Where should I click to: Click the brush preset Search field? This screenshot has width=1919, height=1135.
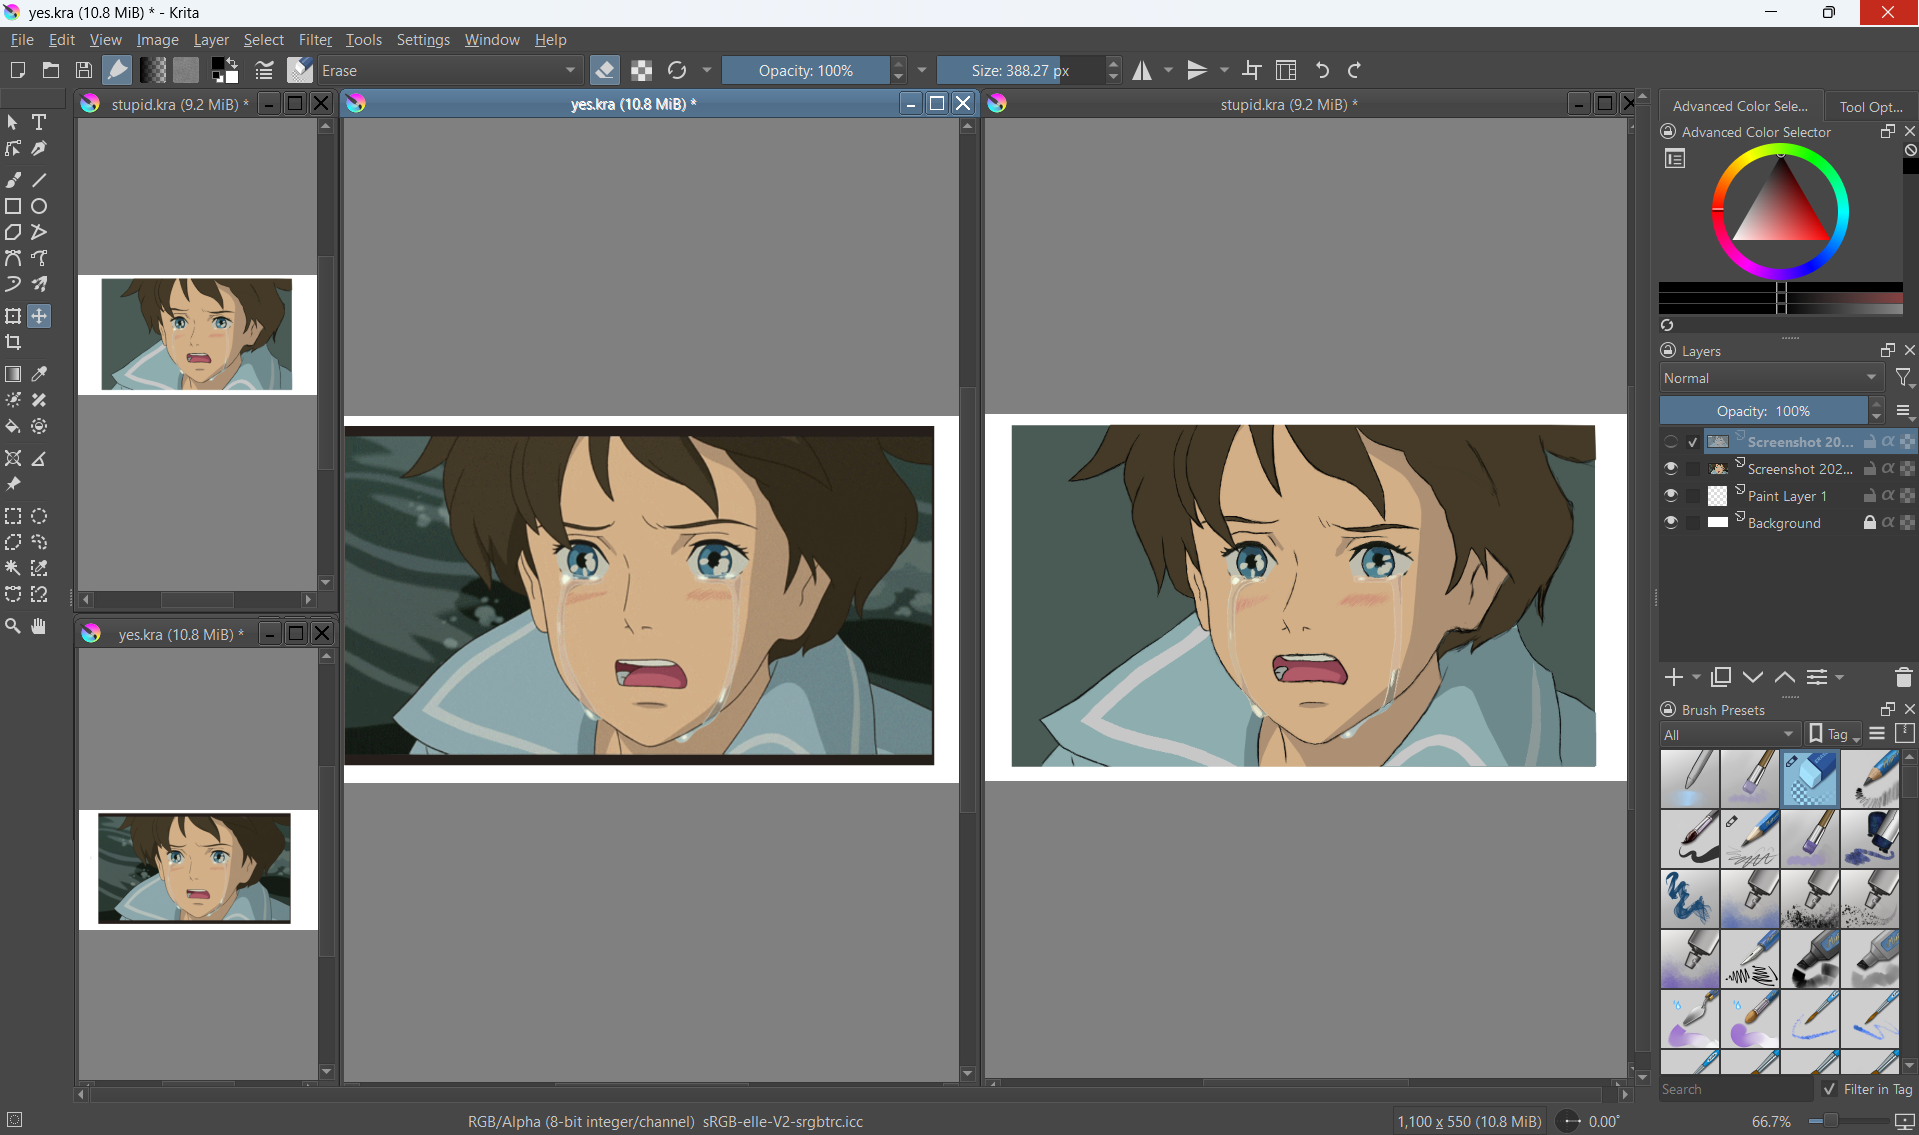(1735, 1089)
